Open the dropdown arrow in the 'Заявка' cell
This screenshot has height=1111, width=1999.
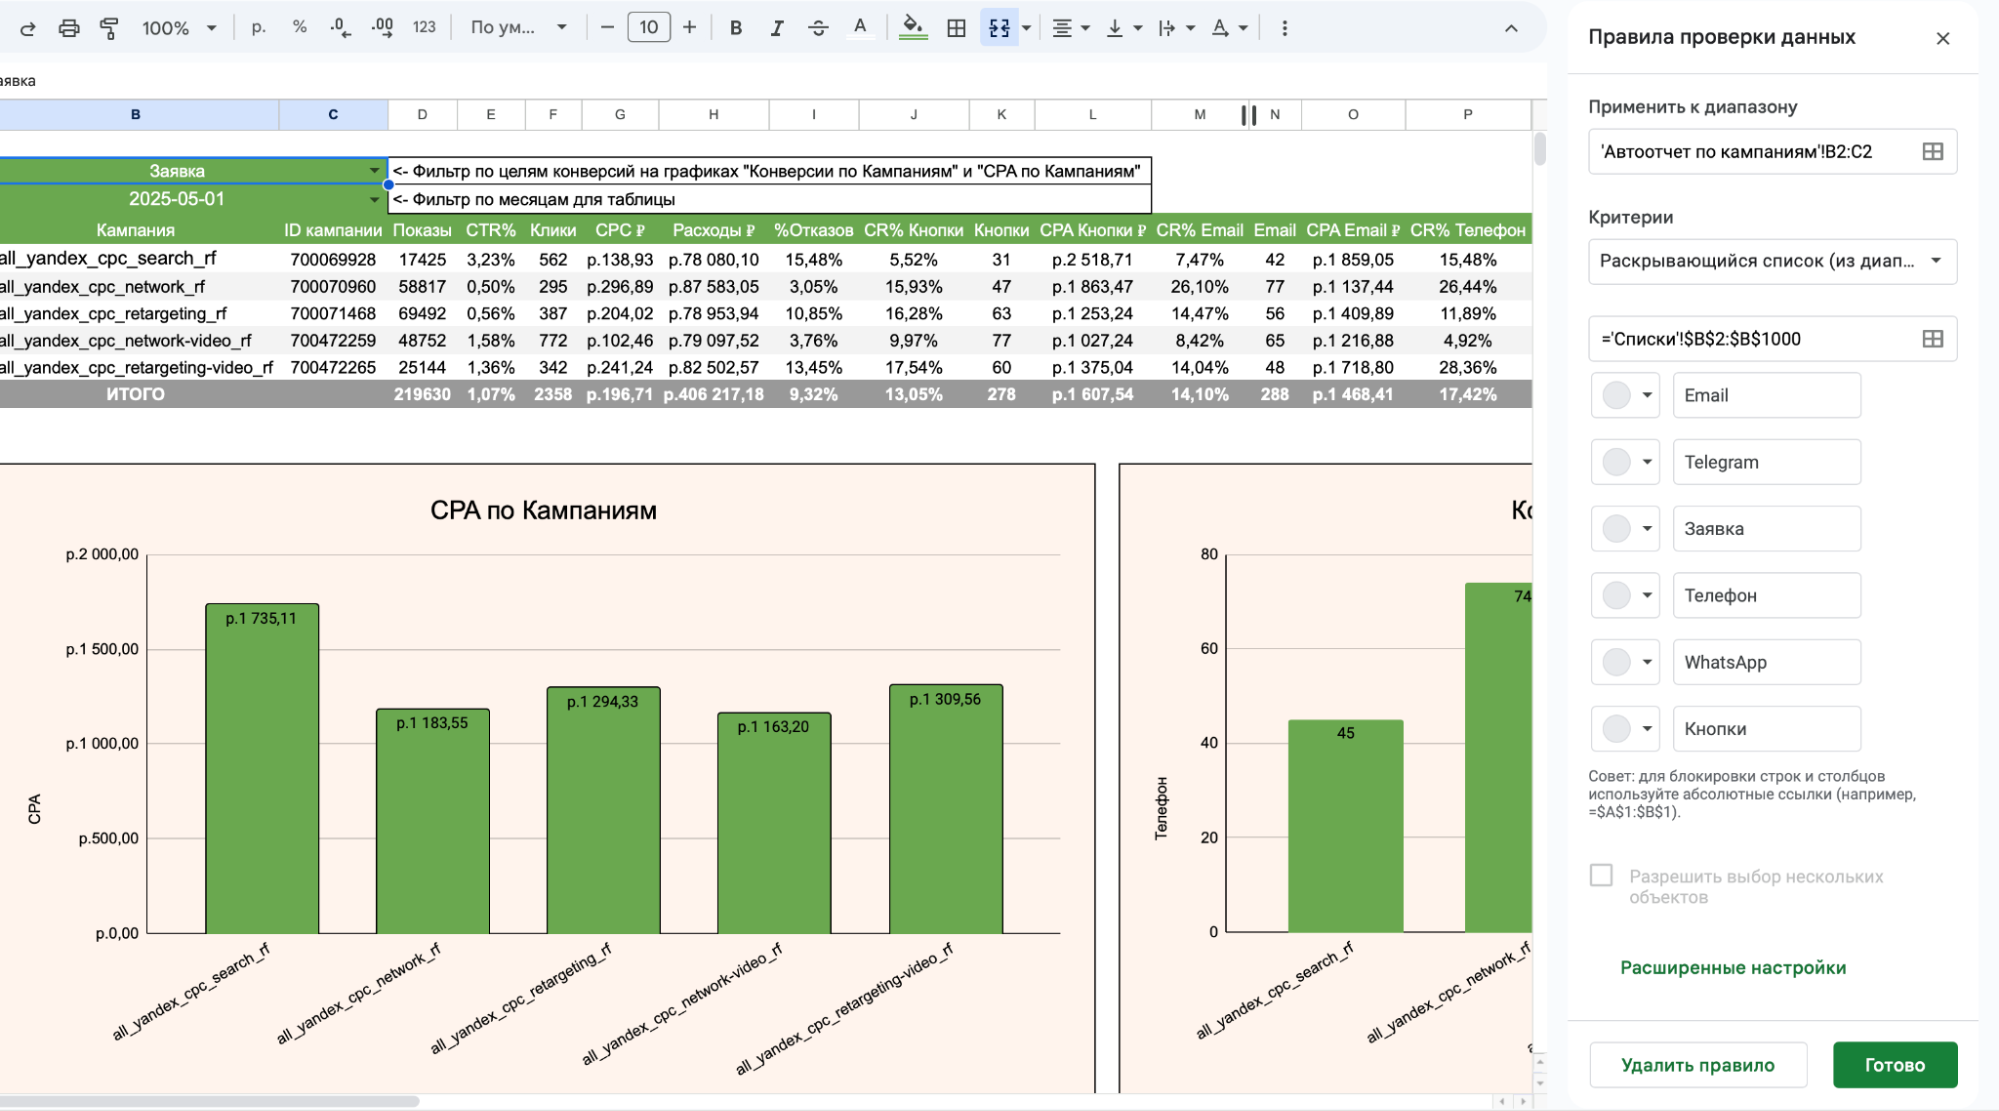(x=374, y=171)
